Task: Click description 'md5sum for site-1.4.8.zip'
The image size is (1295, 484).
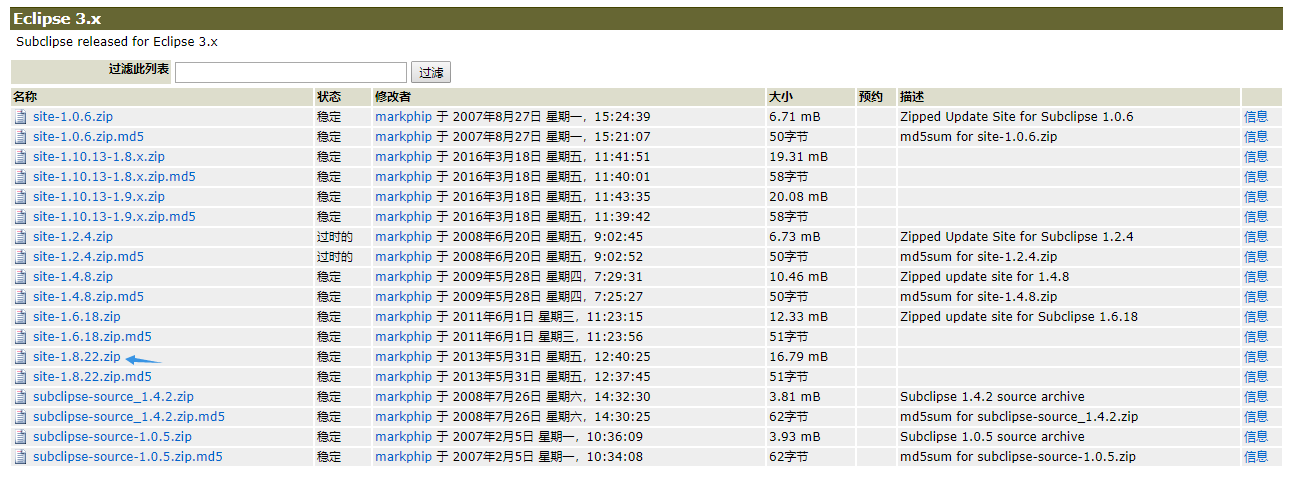Action: tap(978, 297)
